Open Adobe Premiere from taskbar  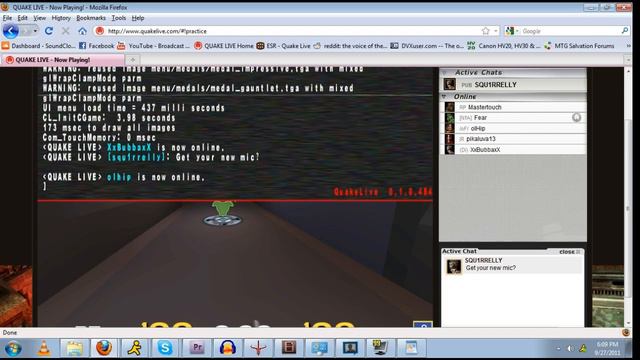click(x=197, y=348)
